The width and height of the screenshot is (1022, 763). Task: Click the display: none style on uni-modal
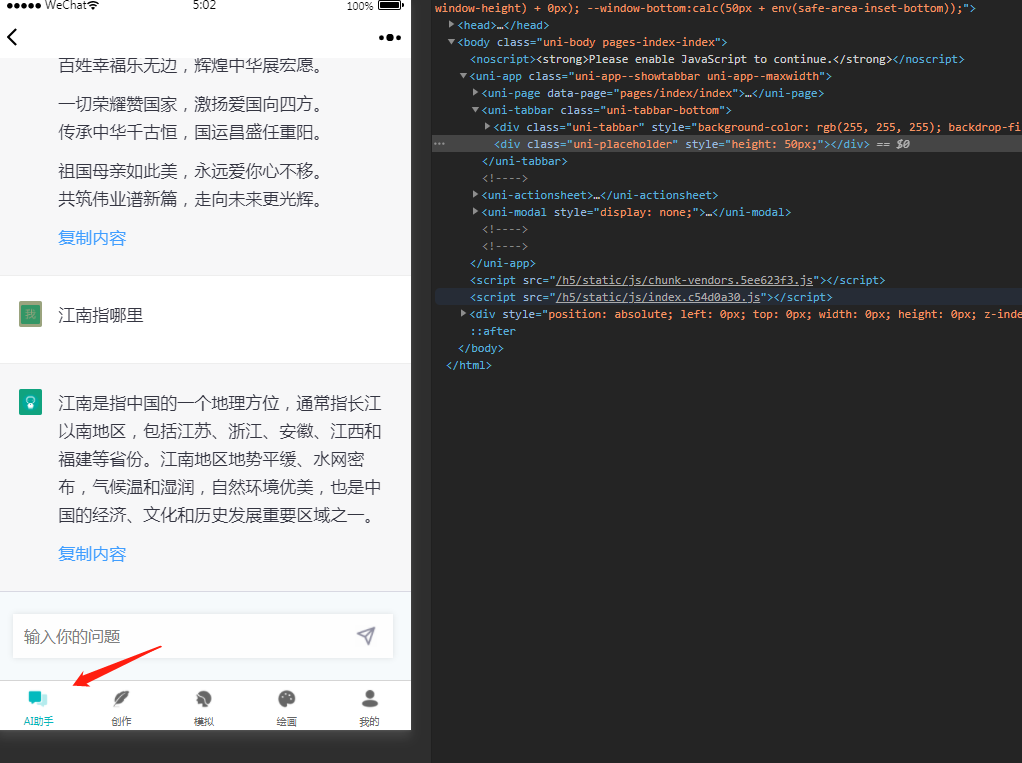point(645,212)
